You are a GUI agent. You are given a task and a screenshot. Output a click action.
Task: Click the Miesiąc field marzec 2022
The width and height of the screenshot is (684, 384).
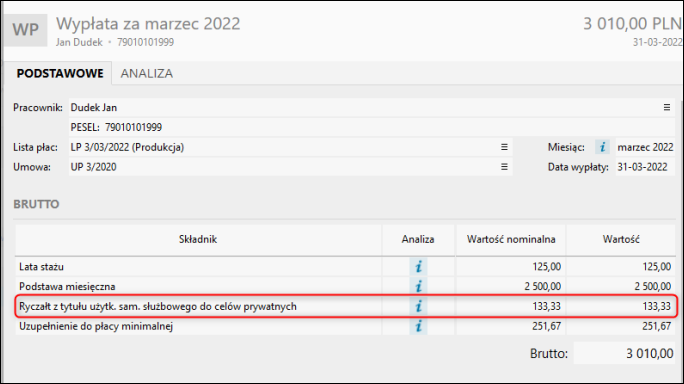click(x=645, y=147)
